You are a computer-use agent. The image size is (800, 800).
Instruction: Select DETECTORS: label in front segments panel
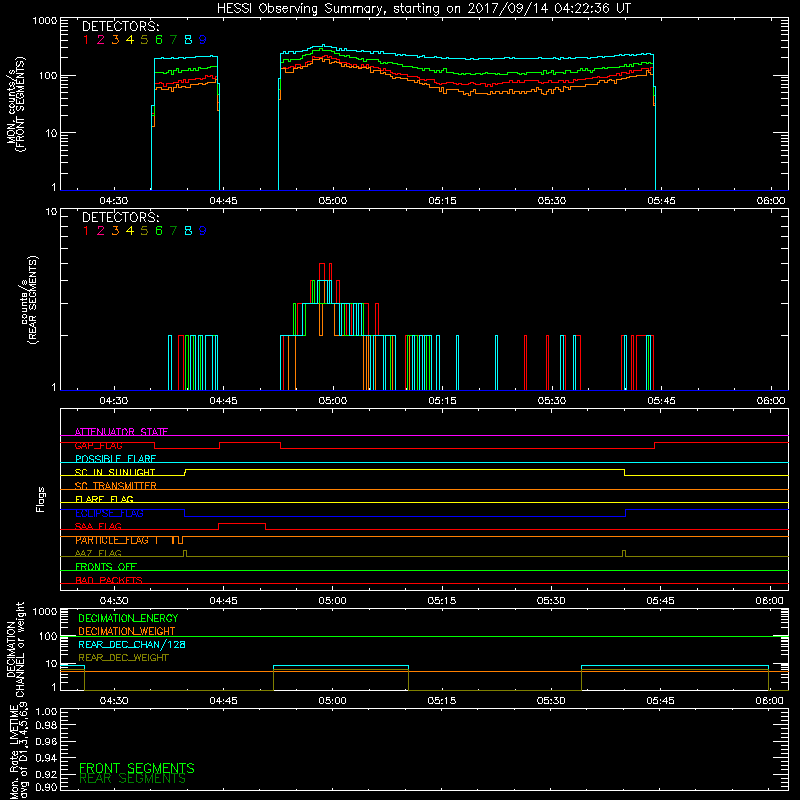(x=120, y=26)
